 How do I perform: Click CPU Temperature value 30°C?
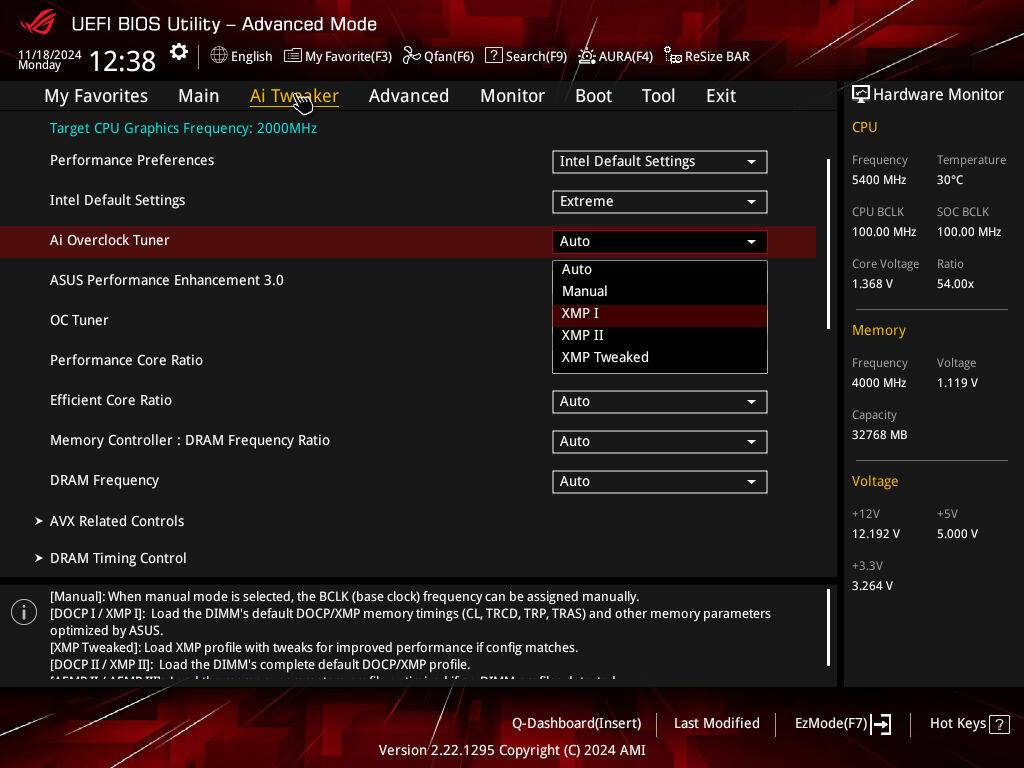pyautogui.click(x=950, y=180)
